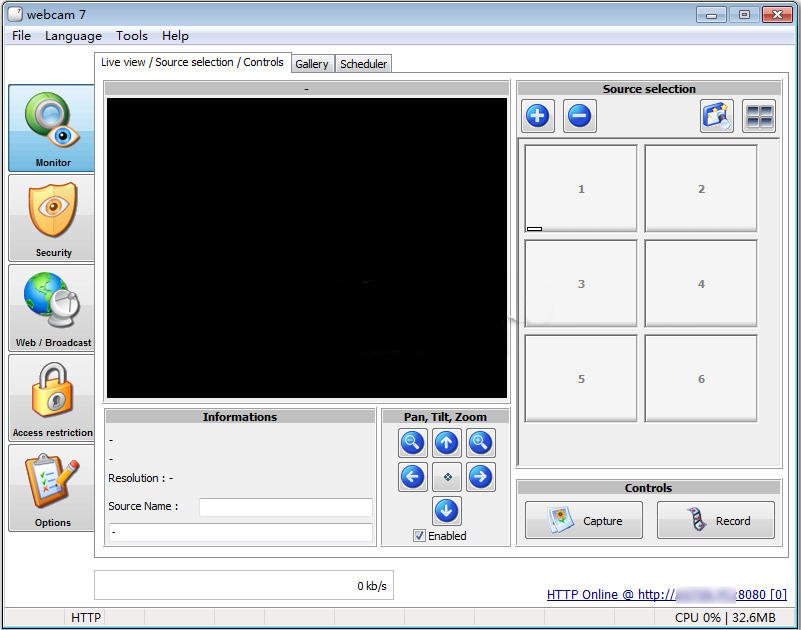Select source slot 6
Image resolution: width=801 pixels, height=630 pixels.
(701, 379)
